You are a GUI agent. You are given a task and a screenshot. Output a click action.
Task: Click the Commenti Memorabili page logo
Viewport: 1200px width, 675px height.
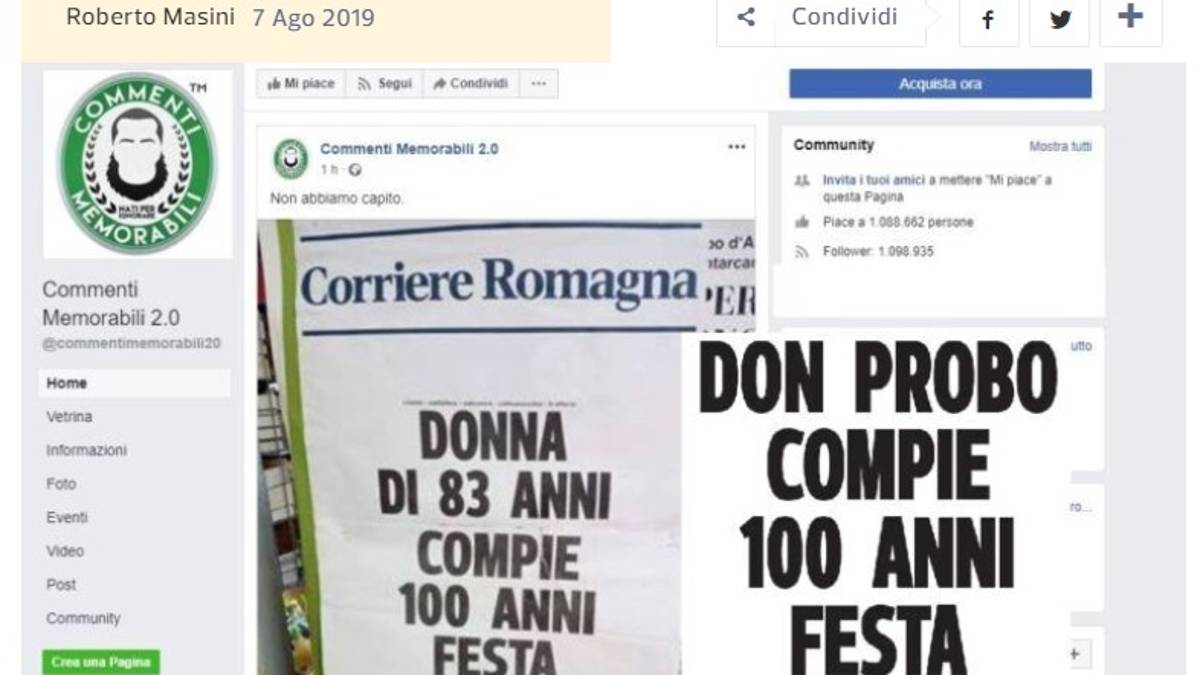point(137,164)
